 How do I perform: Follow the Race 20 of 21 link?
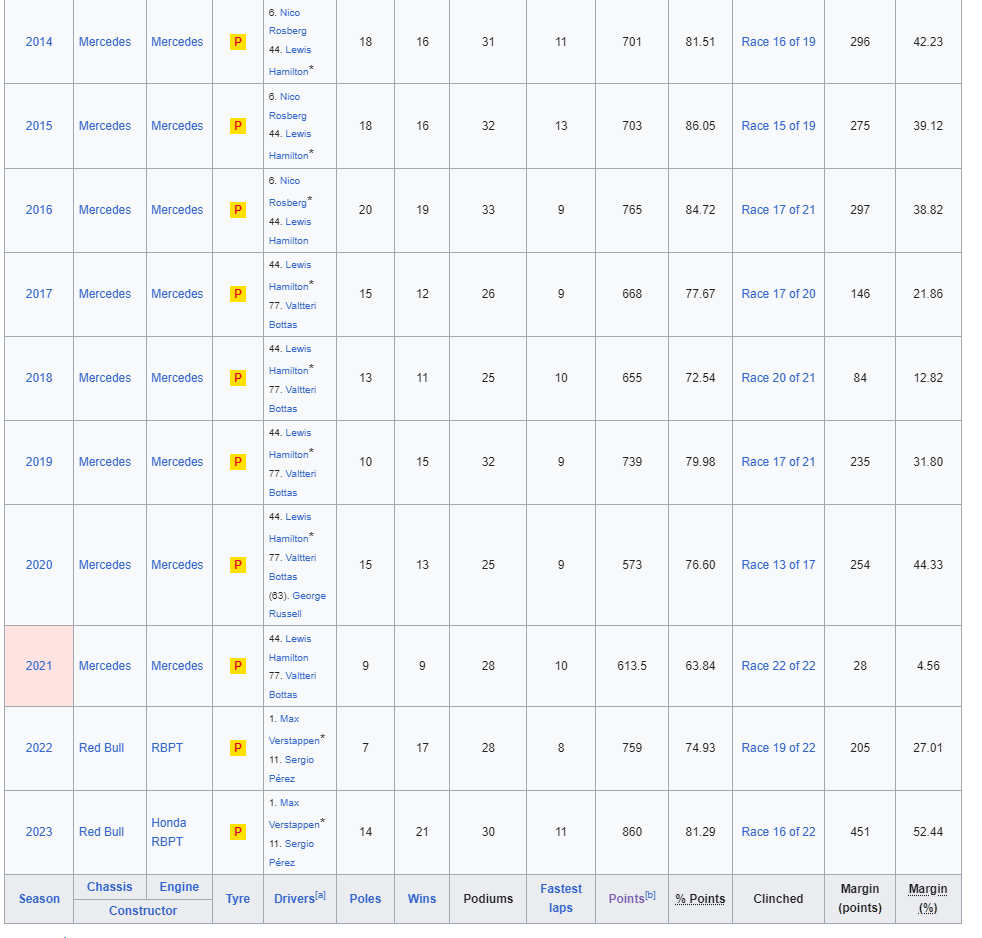(778, 378)
